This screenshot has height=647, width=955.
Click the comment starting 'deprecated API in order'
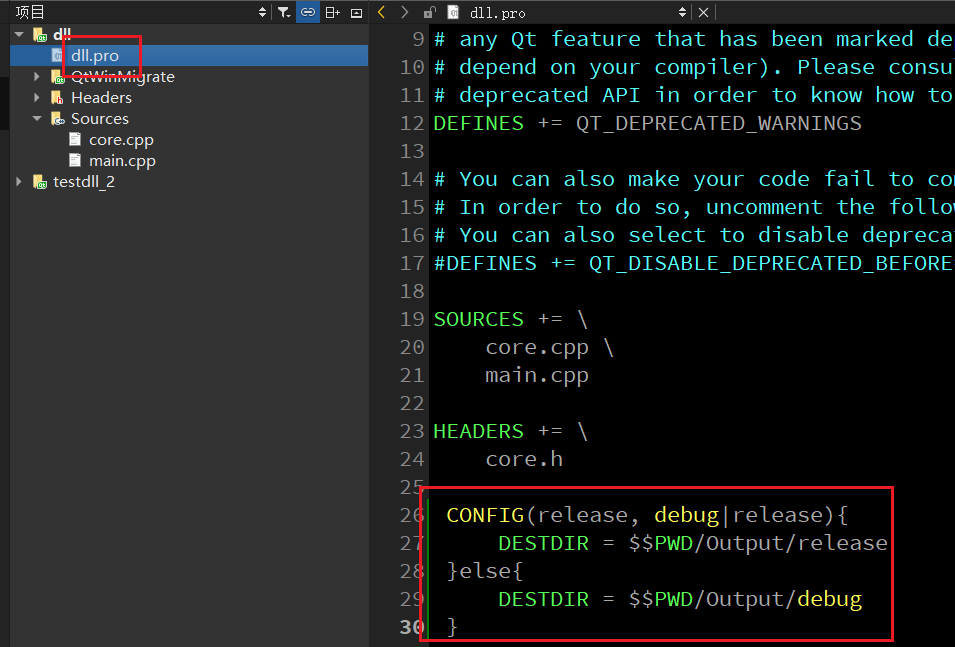coord(694,96)
